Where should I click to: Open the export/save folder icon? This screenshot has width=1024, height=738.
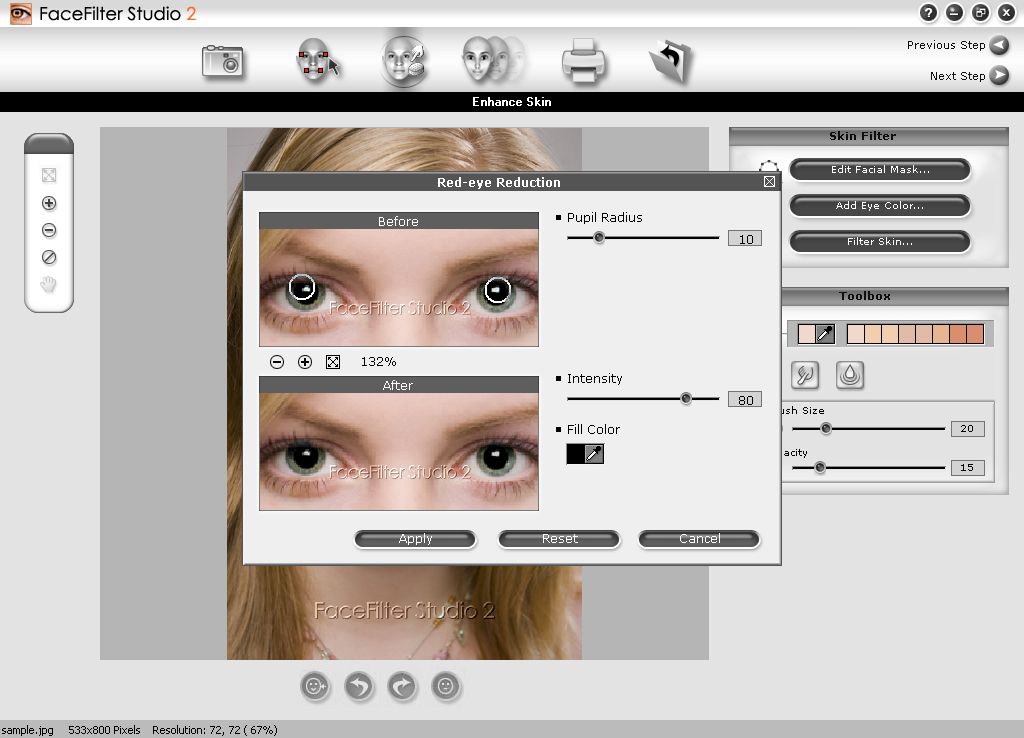pyautogui.click(x=671, y=62)
